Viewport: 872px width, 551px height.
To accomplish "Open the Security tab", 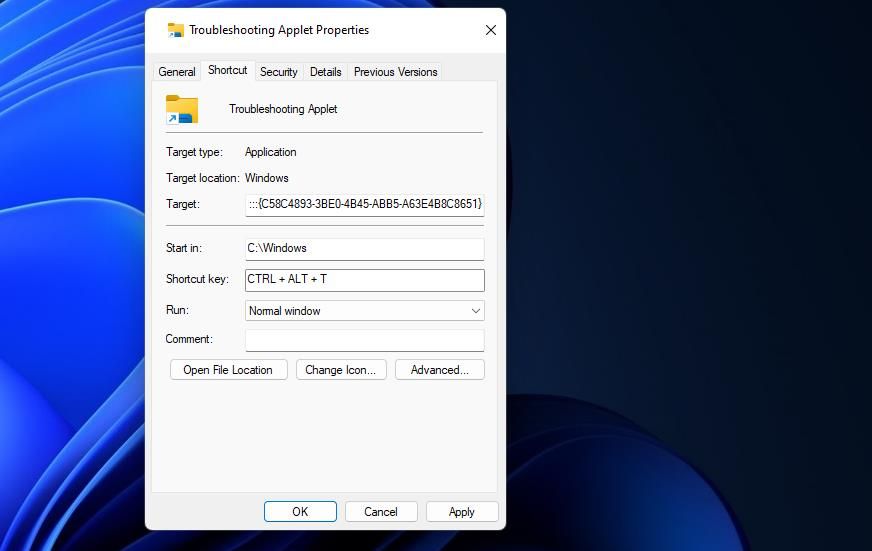I will click(279, 72).
